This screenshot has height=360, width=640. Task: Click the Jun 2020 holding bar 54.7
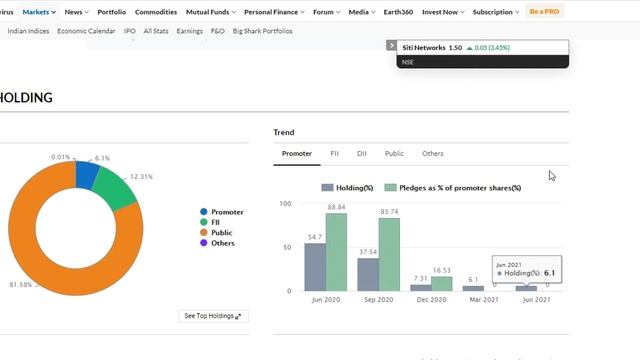click(x=315, y=267)
